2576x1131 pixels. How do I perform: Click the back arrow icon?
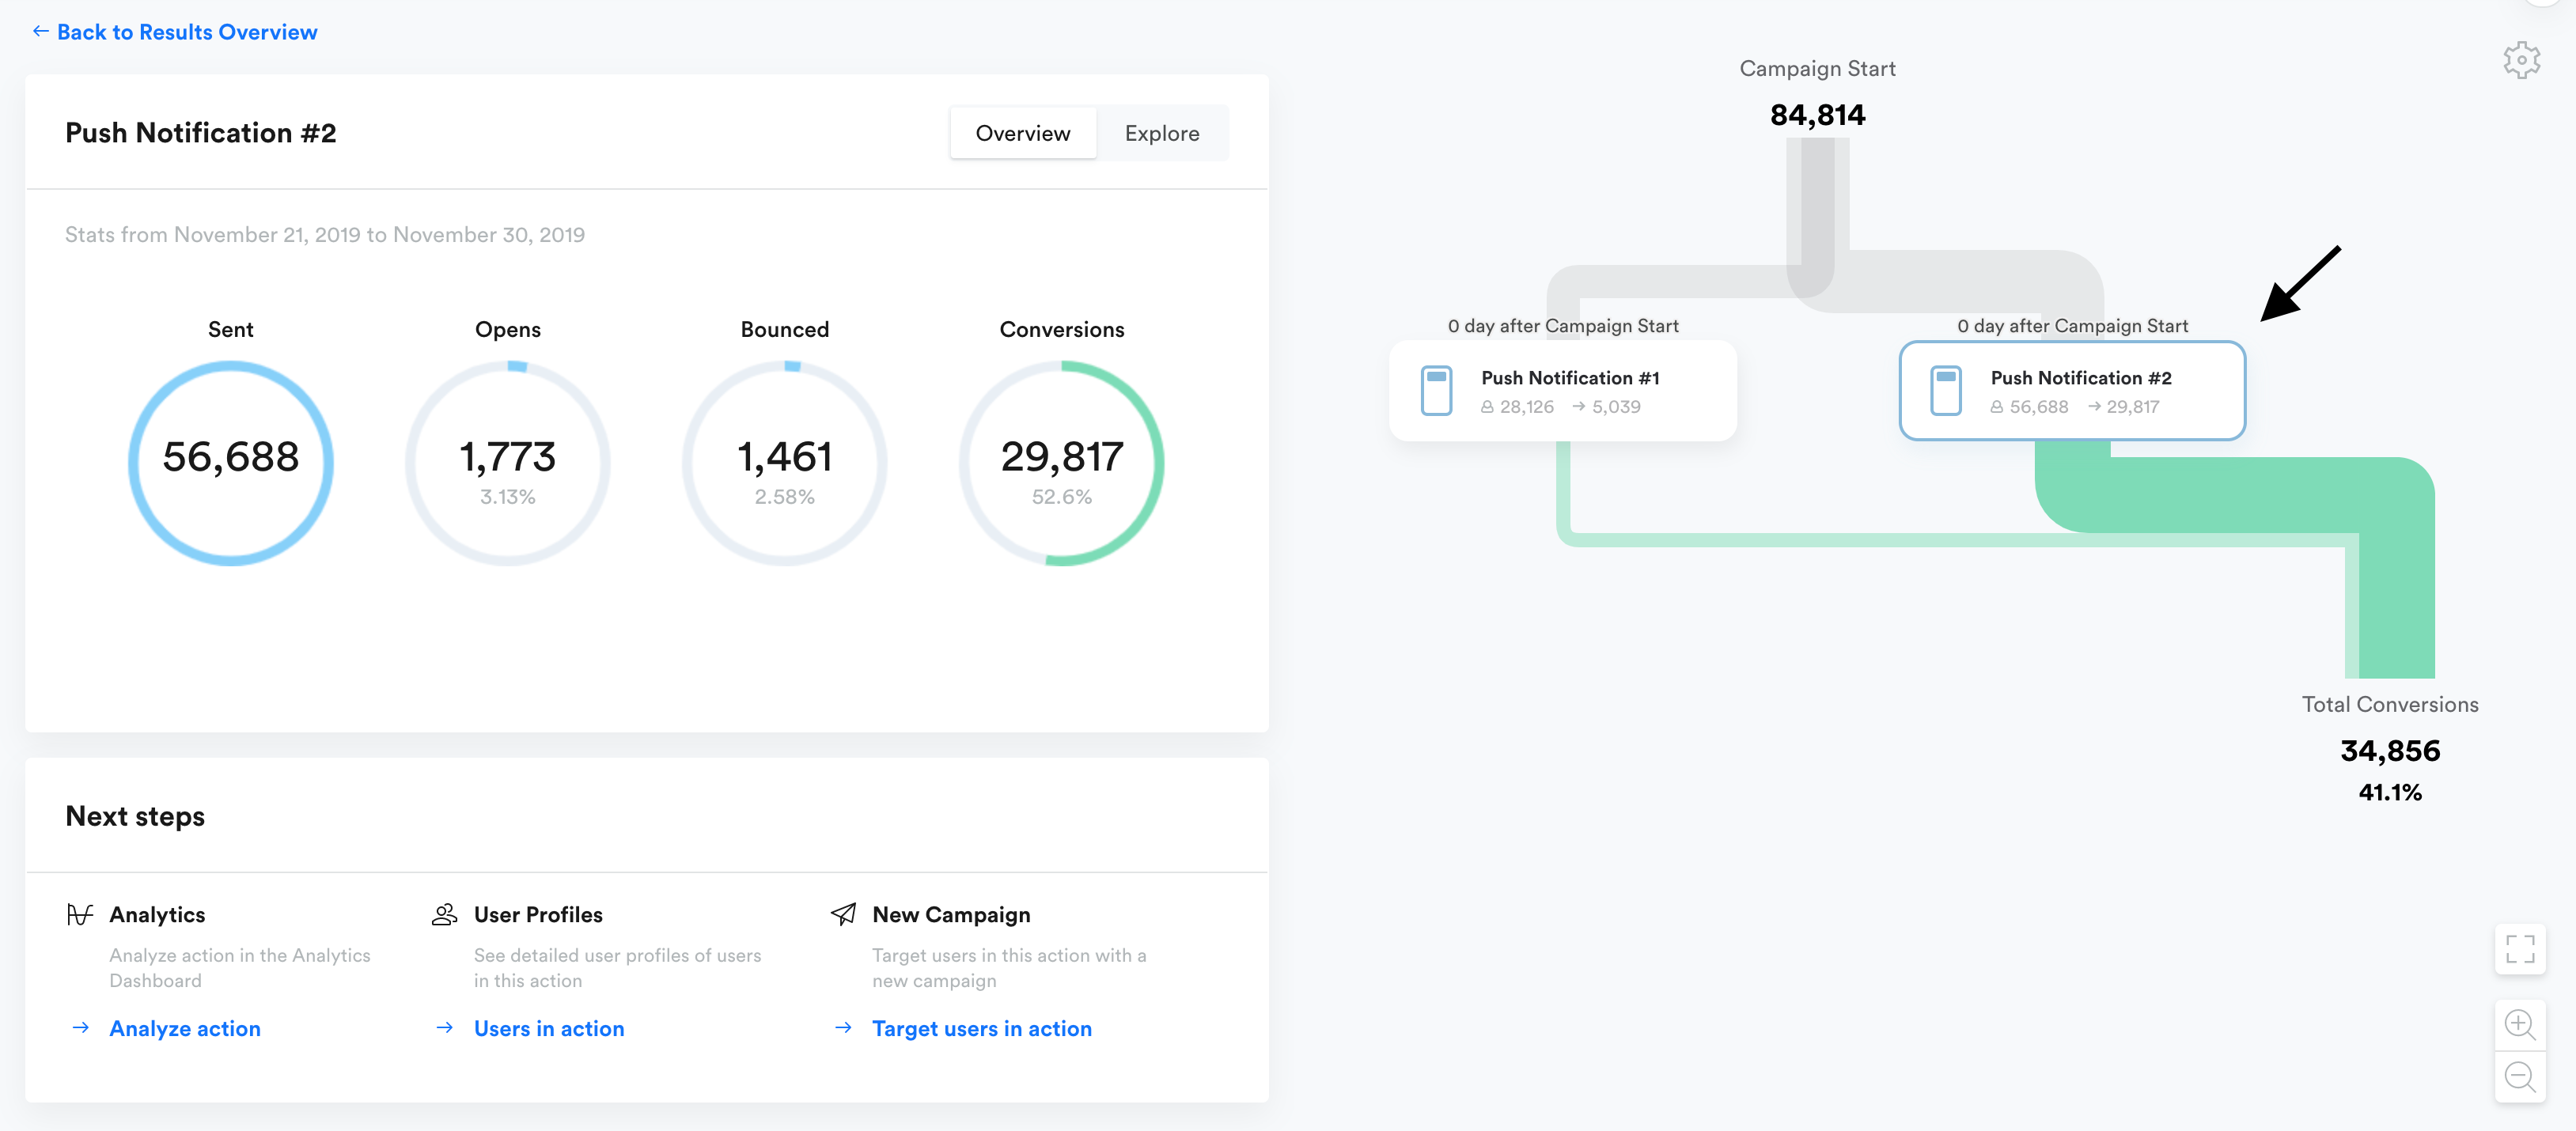[x=40, y=32]
